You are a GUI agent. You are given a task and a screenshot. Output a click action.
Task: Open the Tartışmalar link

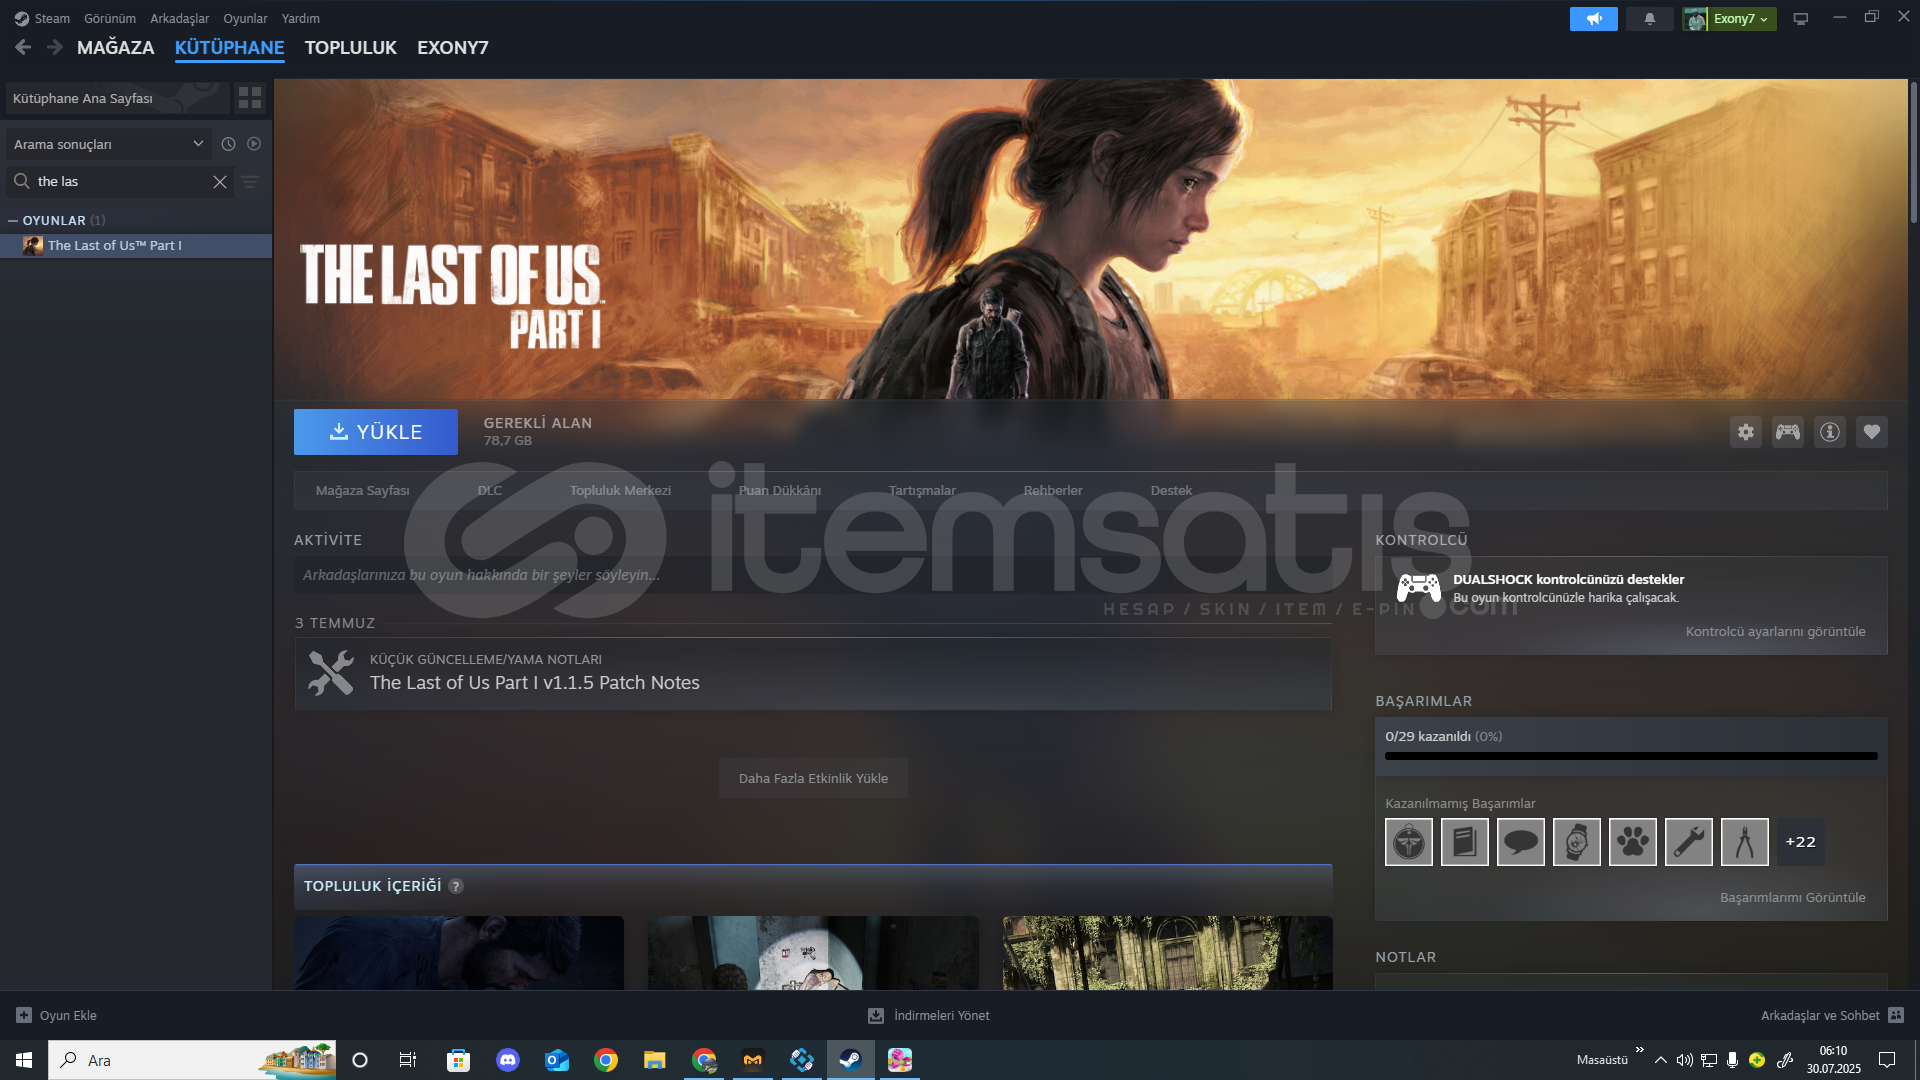tap(922, 491)
